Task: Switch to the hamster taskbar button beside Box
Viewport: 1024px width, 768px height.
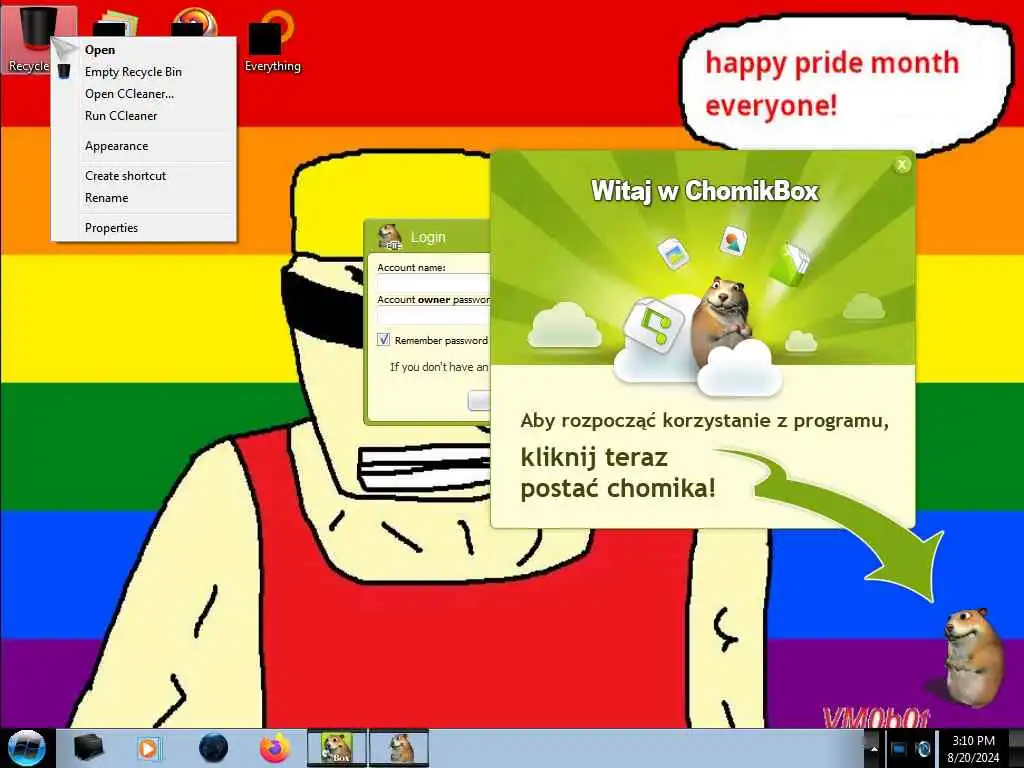Action: (399, 748)
